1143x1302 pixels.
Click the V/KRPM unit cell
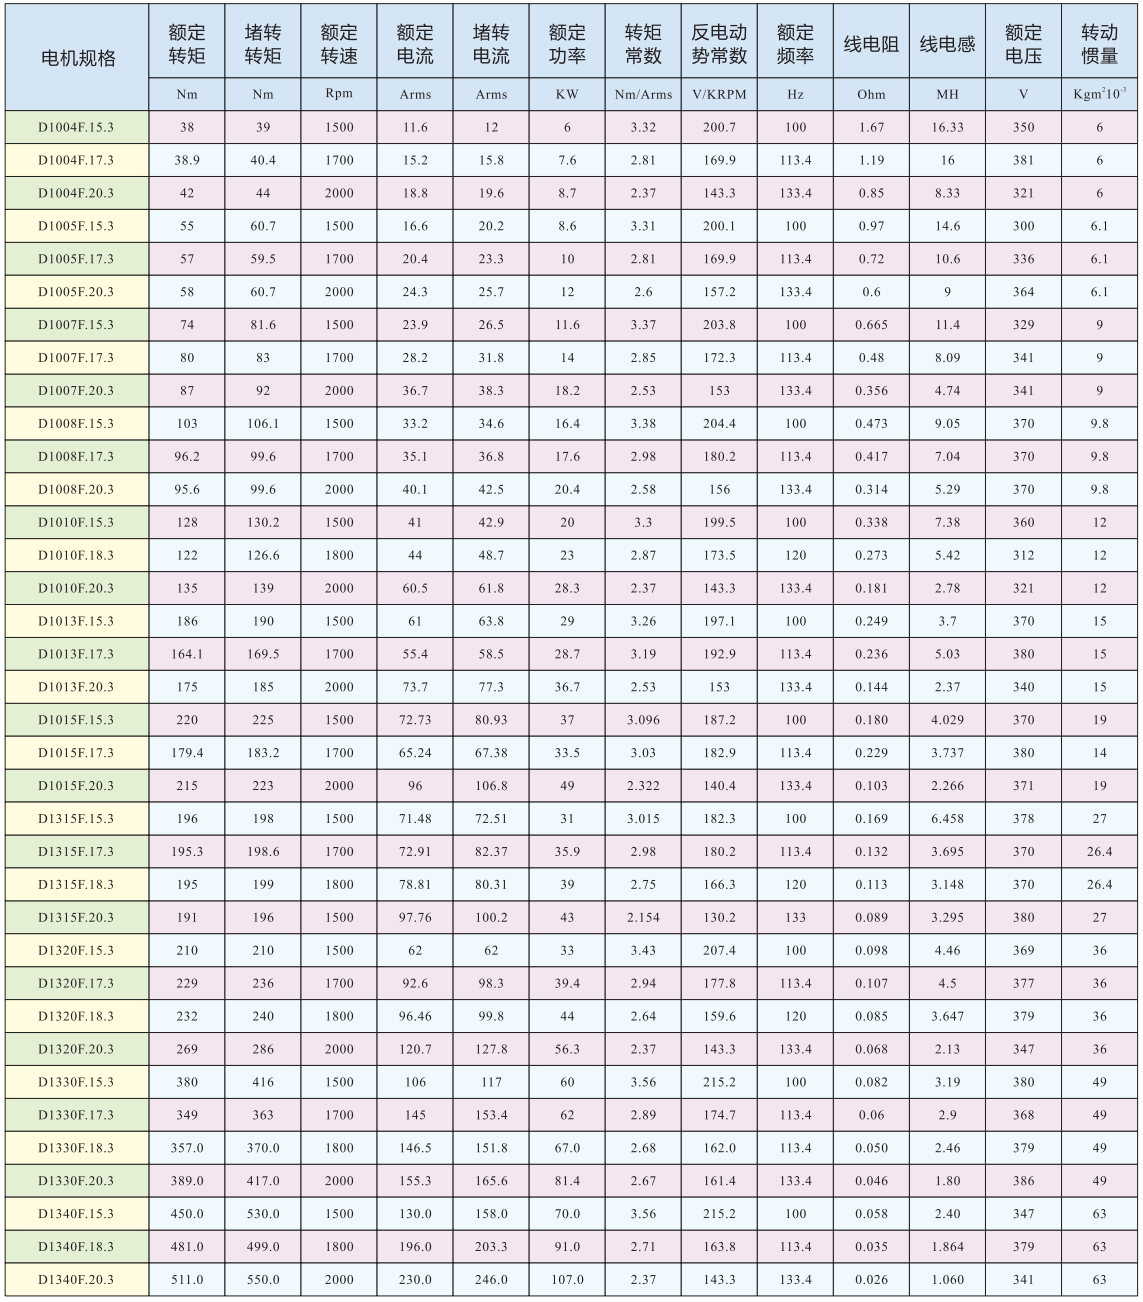coord(719,95)
